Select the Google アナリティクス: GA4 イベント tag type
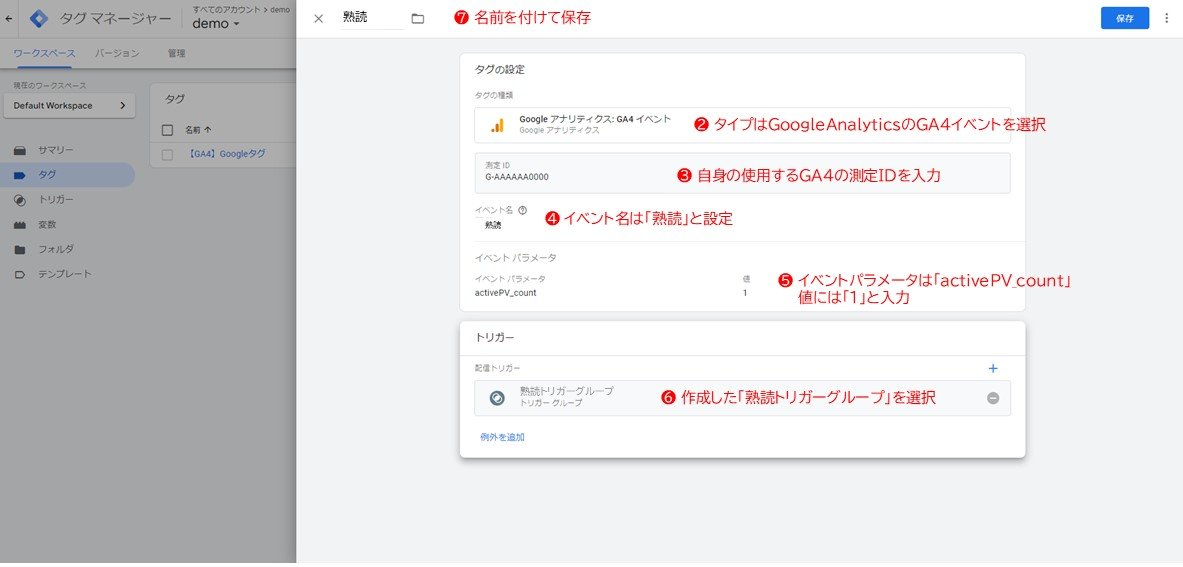This screenshot has width=1183, height=567. pyautogui.click(x=742, y=125)
